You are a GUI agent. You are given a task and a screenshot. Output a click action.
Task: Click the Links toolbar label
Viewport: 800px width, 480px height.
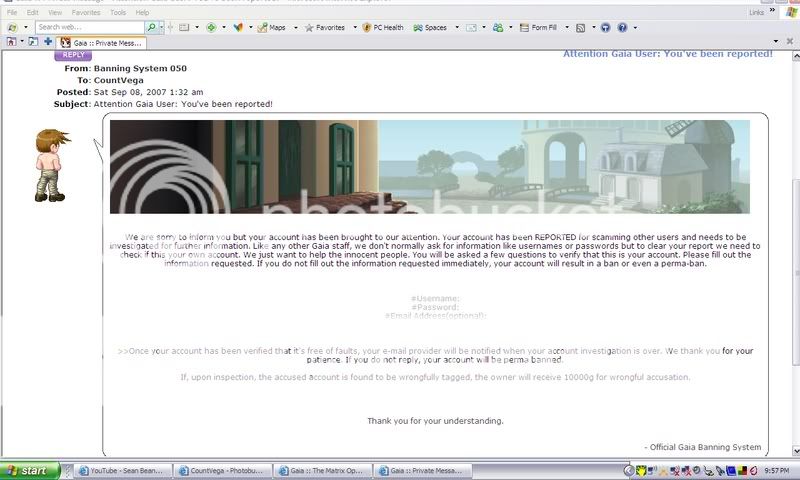pos(757,12)
